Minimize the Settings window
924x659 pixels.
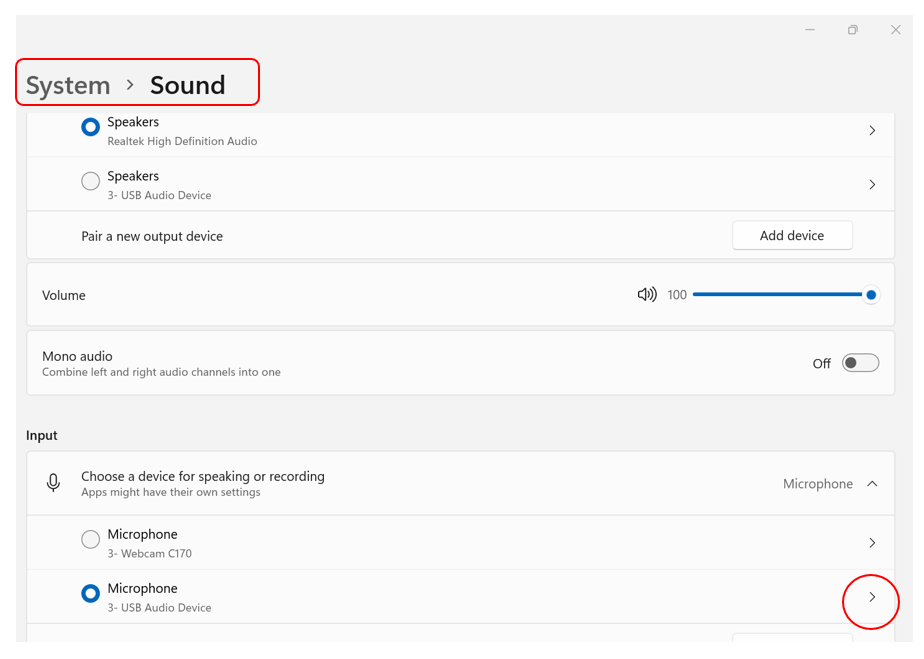pyautogui.click(x=810, y=30)
